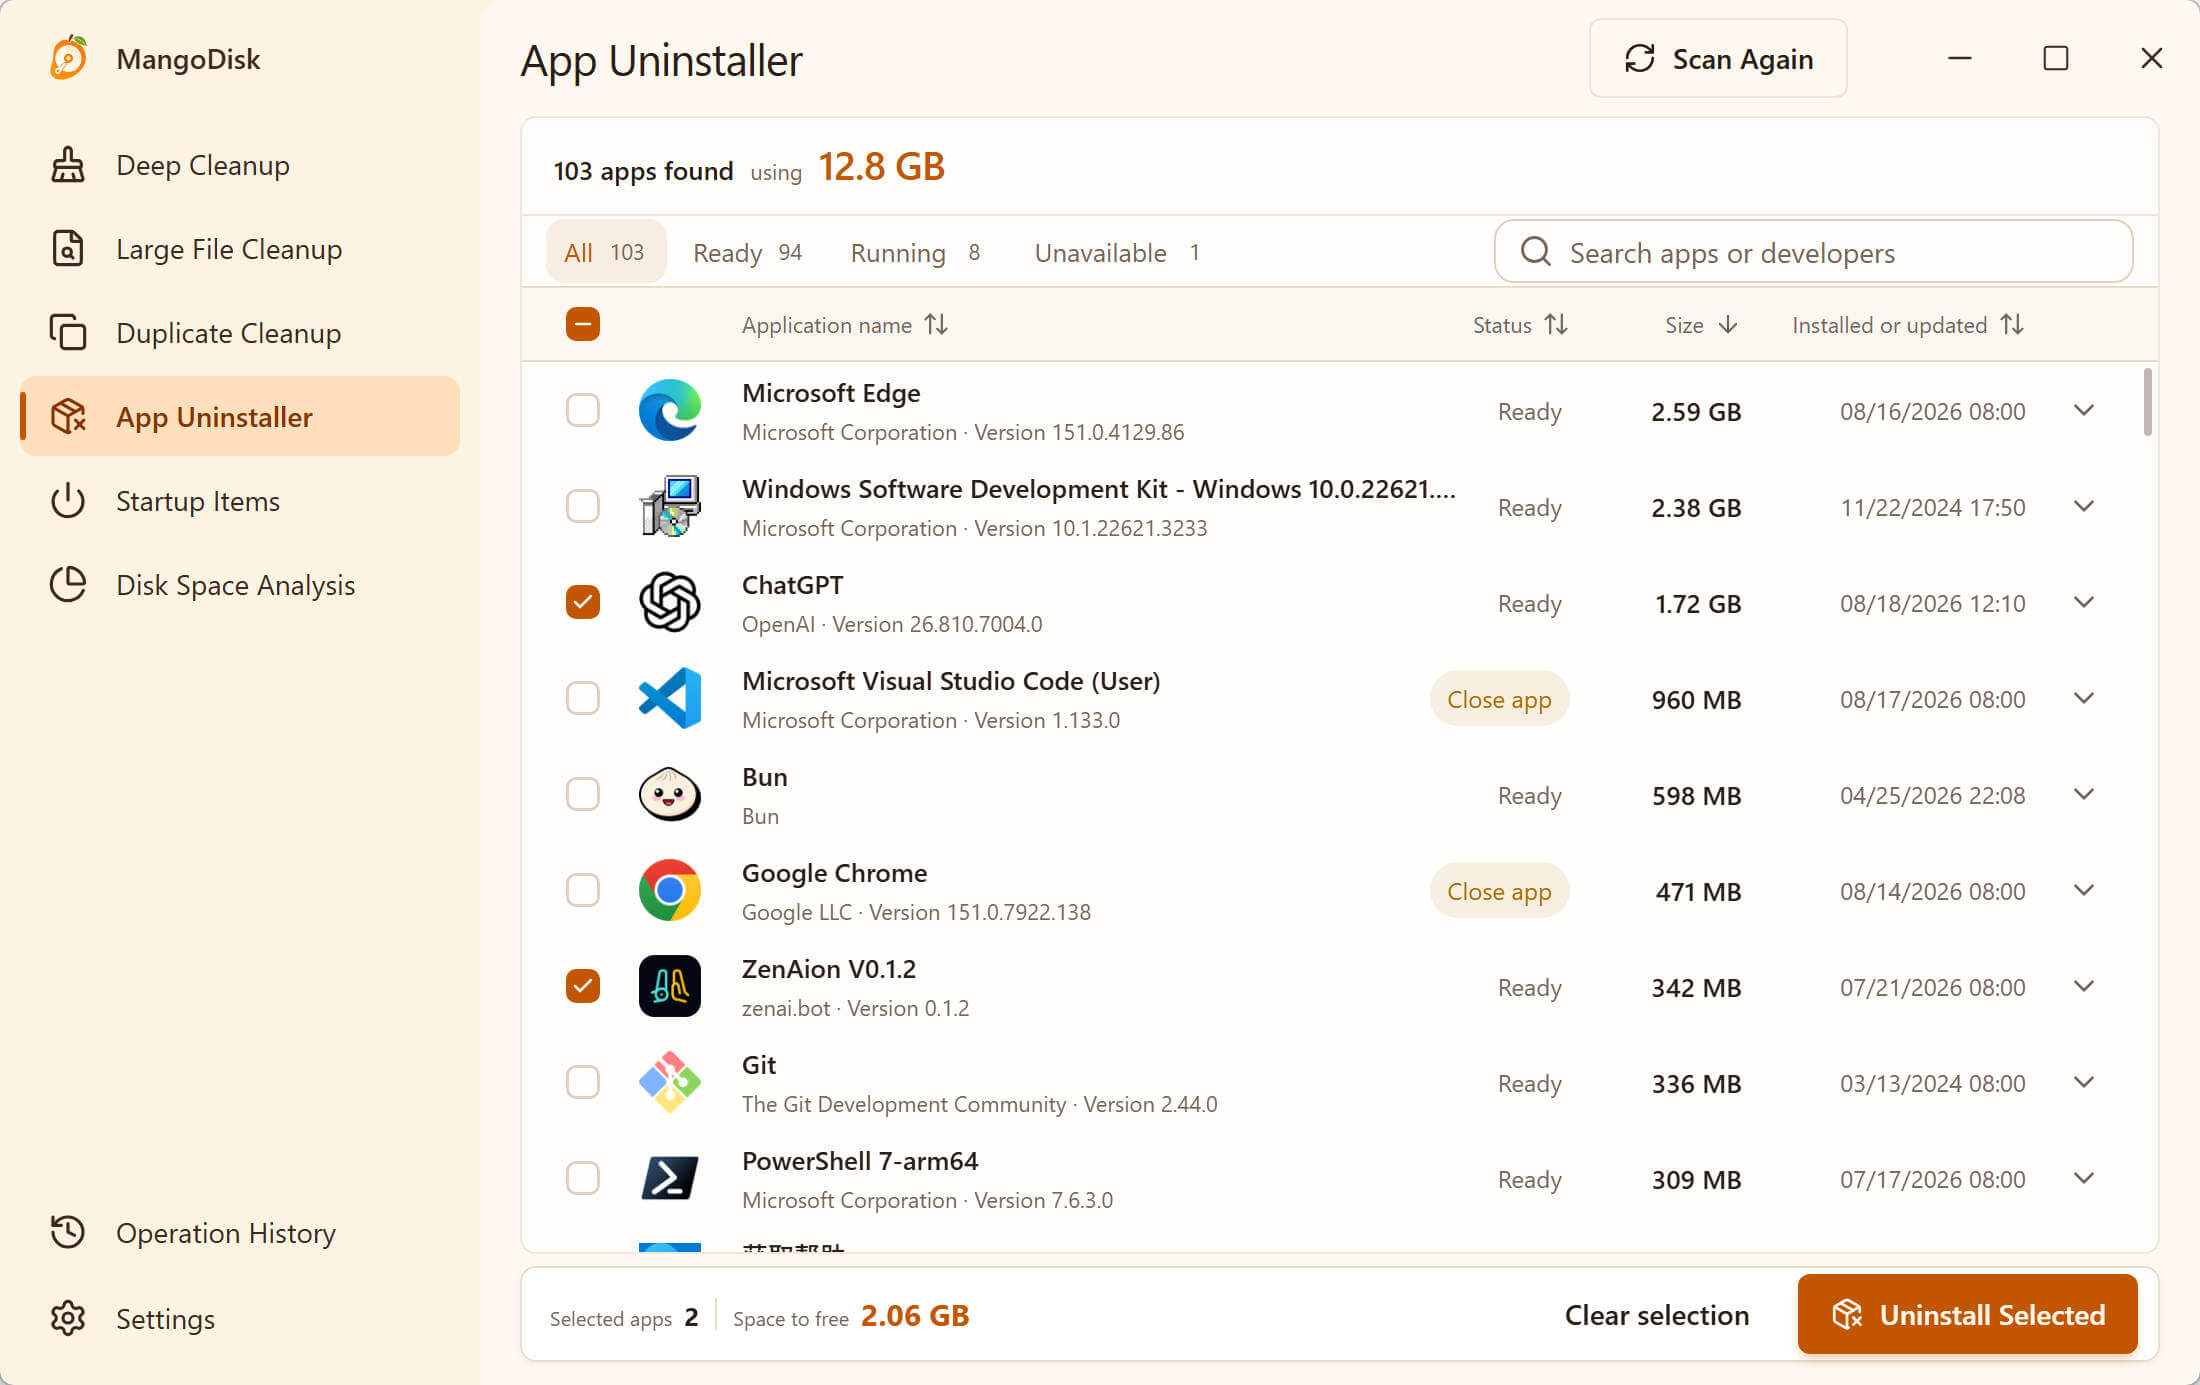Check the Bun checkbox
This screenshot has height=1385, width=2200.
(x=583, y=794)
